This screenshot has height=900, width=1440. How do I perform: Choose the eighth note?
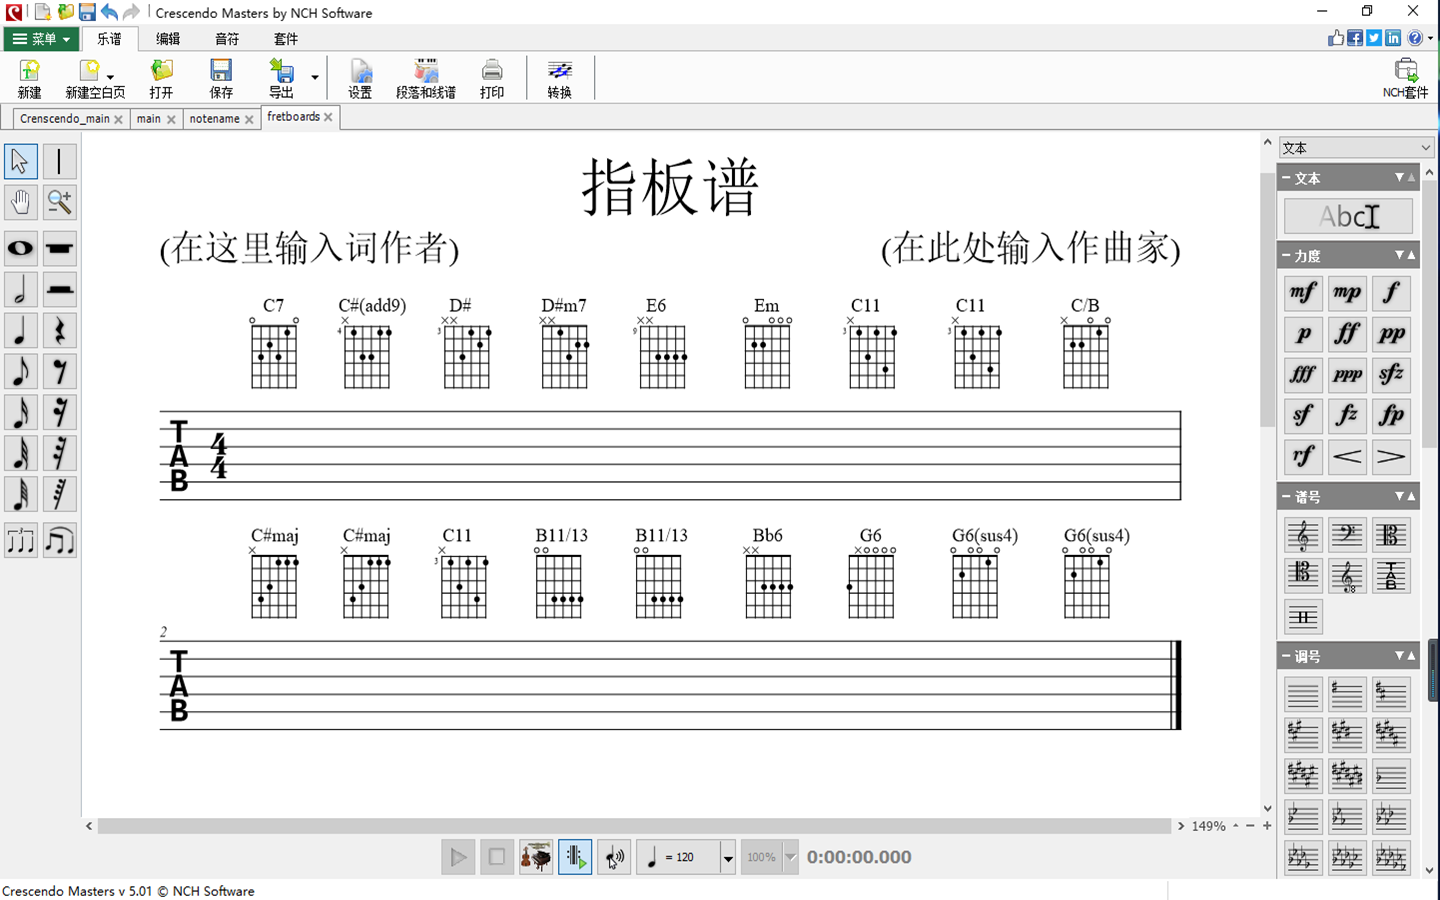coord(20,372)
